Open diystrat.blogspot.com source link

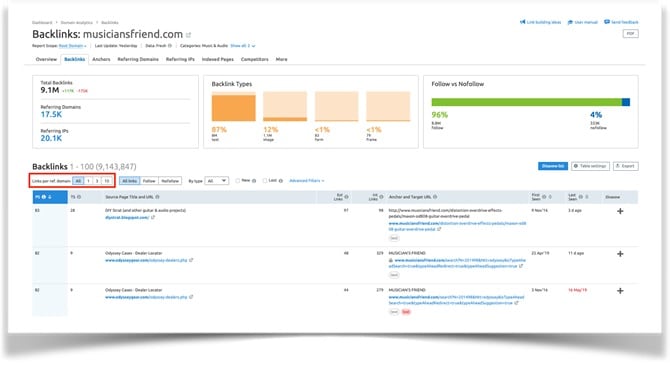(127, 218)
